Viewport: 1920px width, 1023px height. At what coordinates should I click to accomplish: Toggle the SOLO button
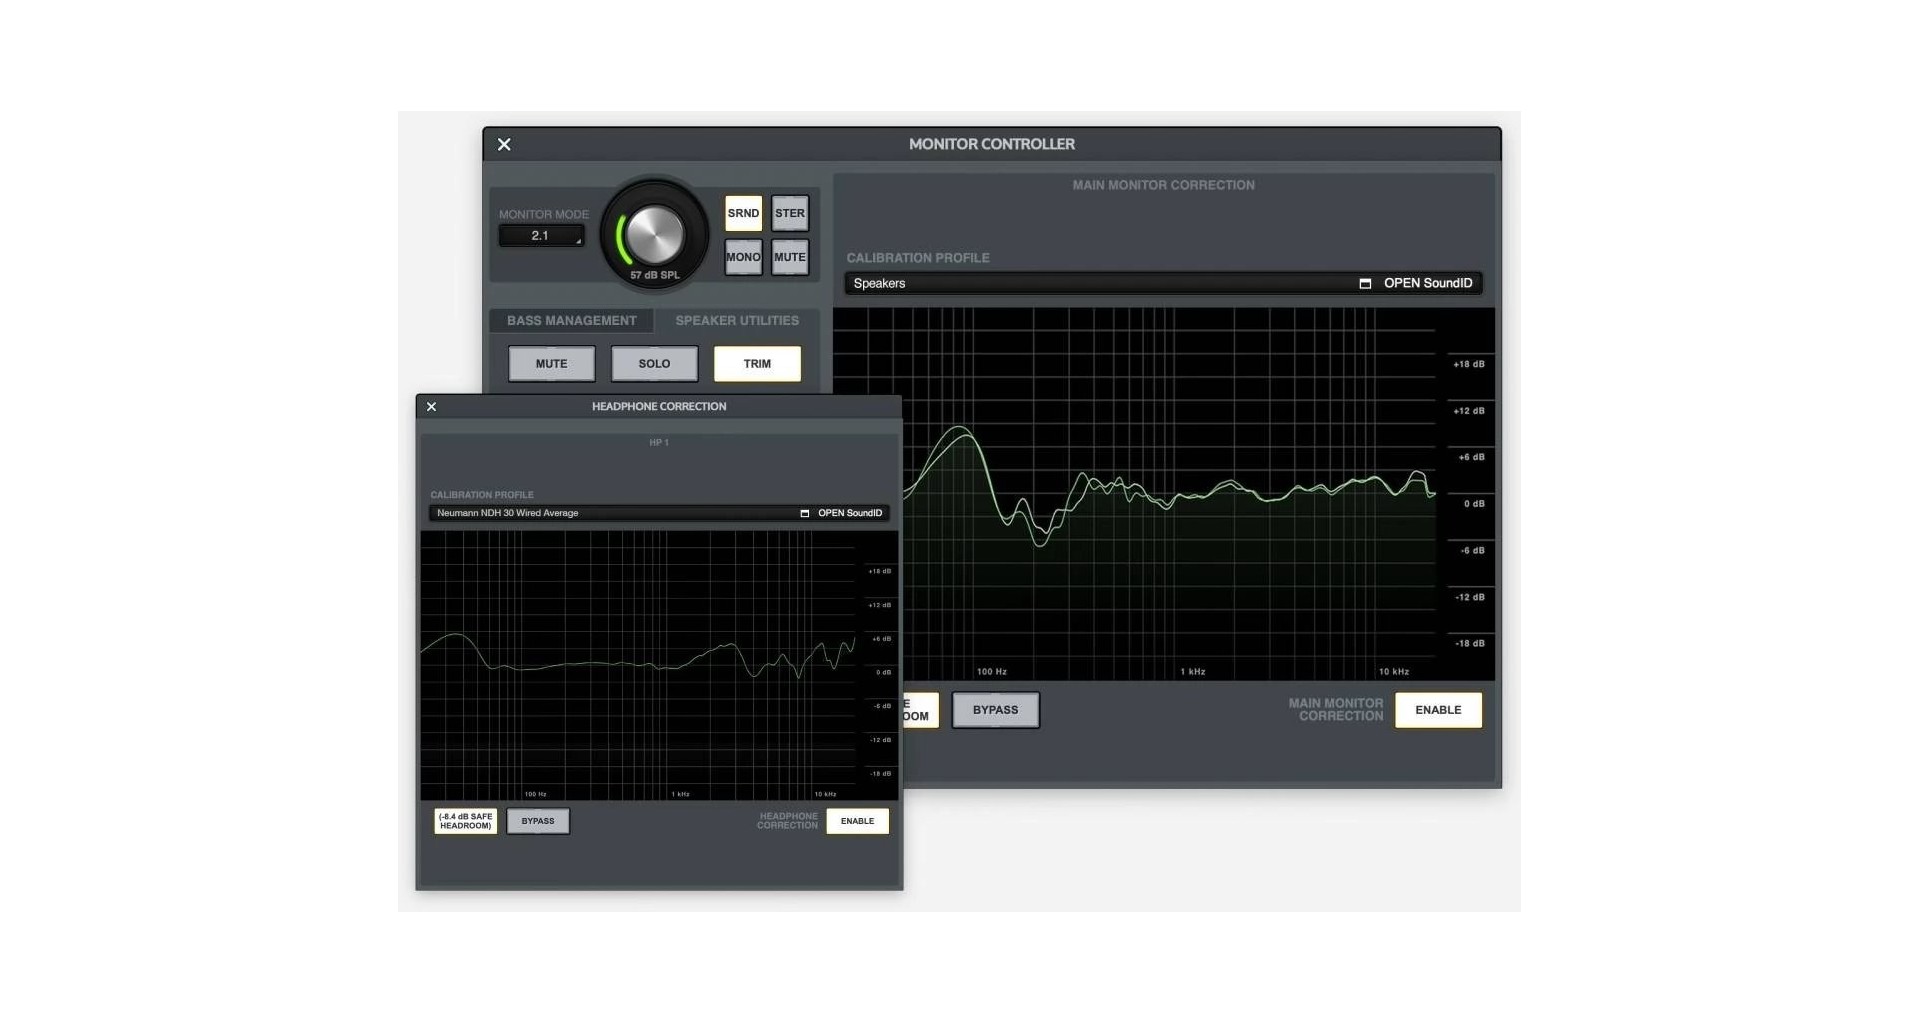pos(654,364)
